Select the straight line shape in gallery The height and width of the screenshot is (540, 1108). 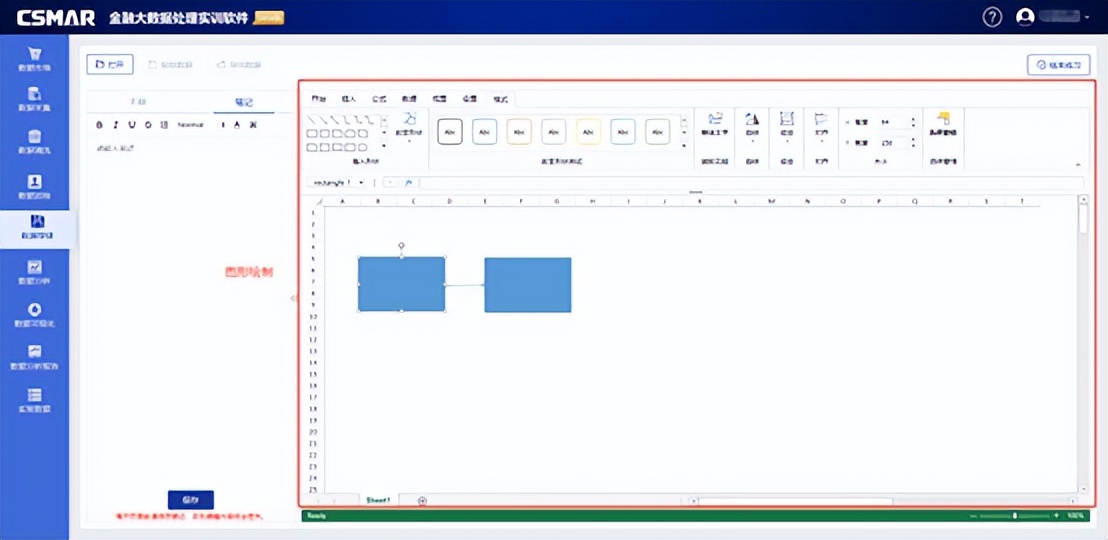point(312,119)
